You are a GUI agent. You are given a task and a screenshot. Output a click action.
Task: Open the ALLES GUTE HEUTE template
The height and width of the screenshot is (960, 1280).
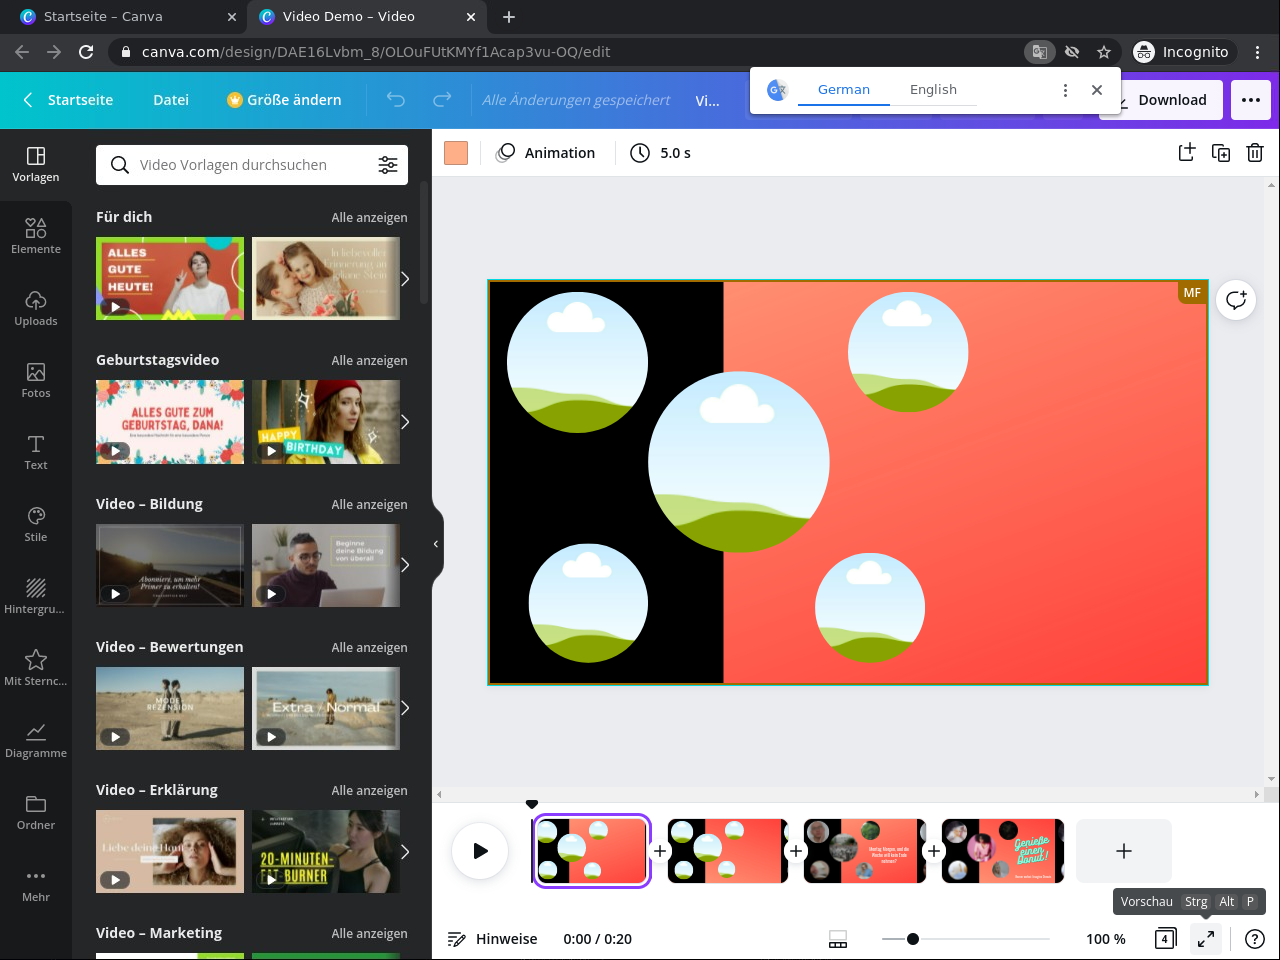170,279
